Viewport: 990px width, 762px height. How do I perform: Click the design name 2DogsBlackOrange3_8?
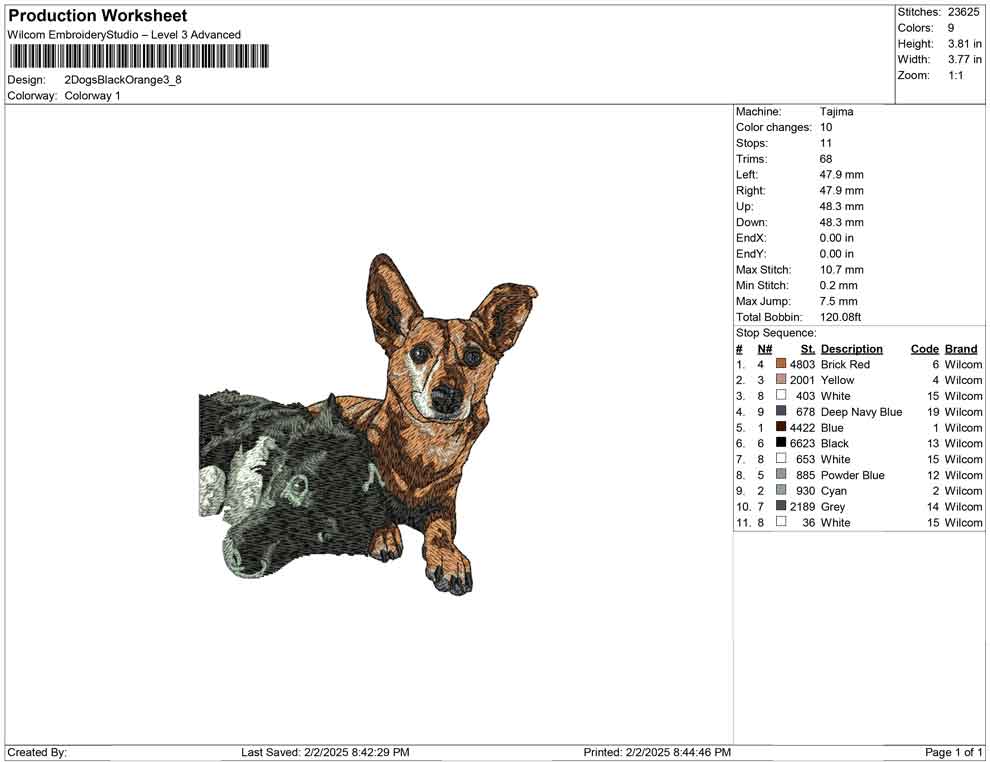123,80
